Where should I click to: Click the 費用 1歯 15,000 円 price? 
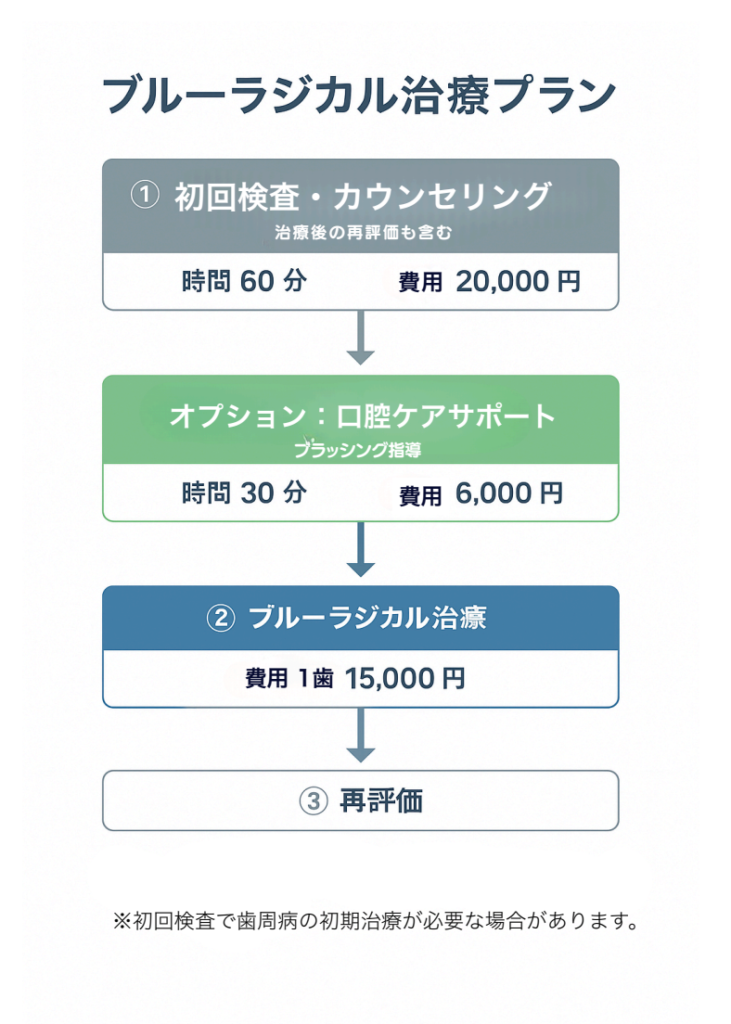(x=355, y=679)
